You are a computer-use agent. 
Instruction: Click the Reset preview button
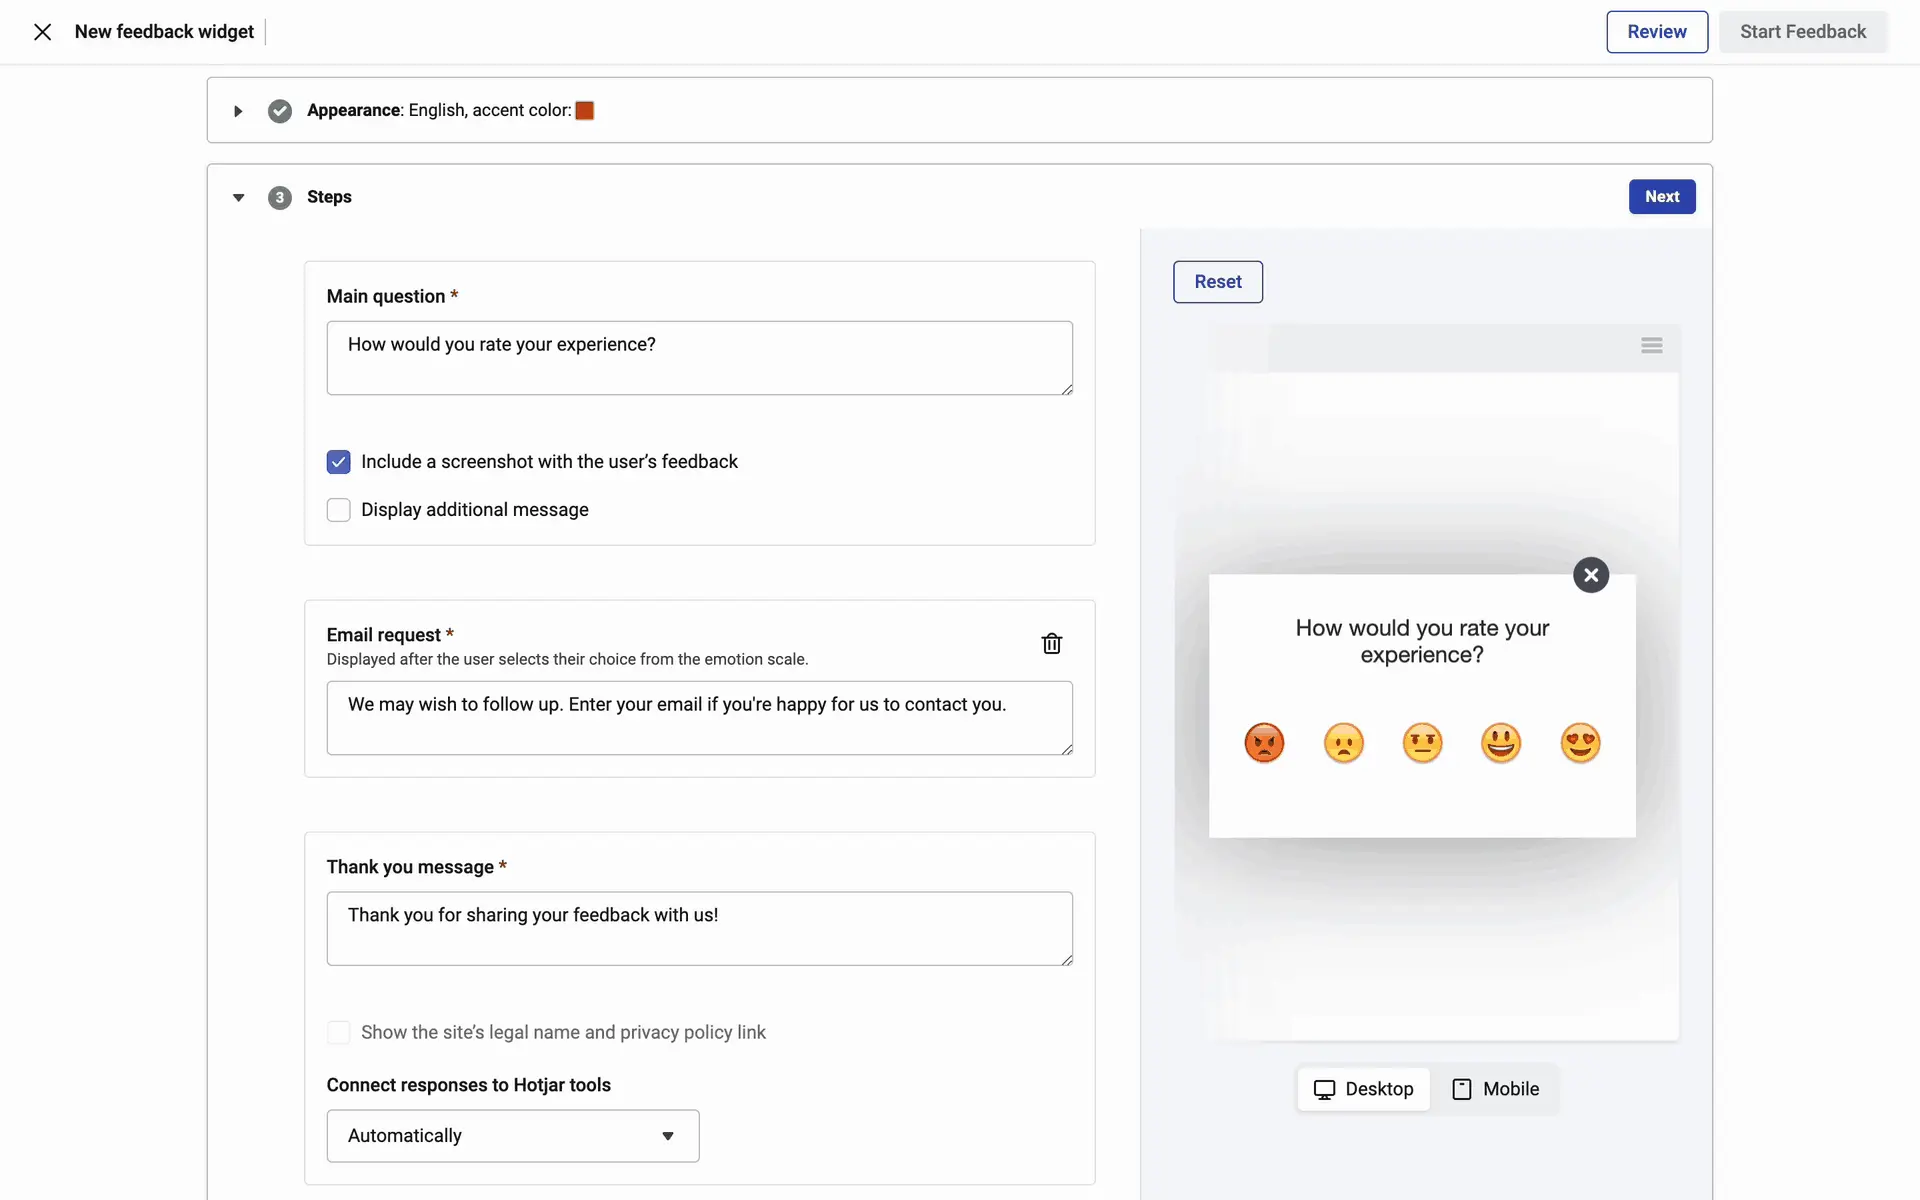[1217, 282]
